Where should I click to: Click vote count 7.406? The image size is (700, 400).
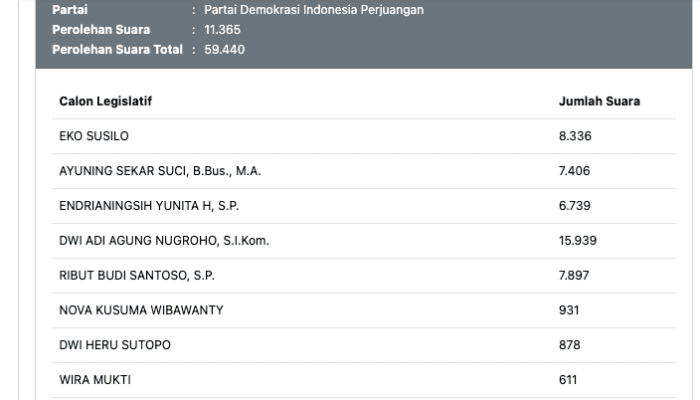coord(575,171)
